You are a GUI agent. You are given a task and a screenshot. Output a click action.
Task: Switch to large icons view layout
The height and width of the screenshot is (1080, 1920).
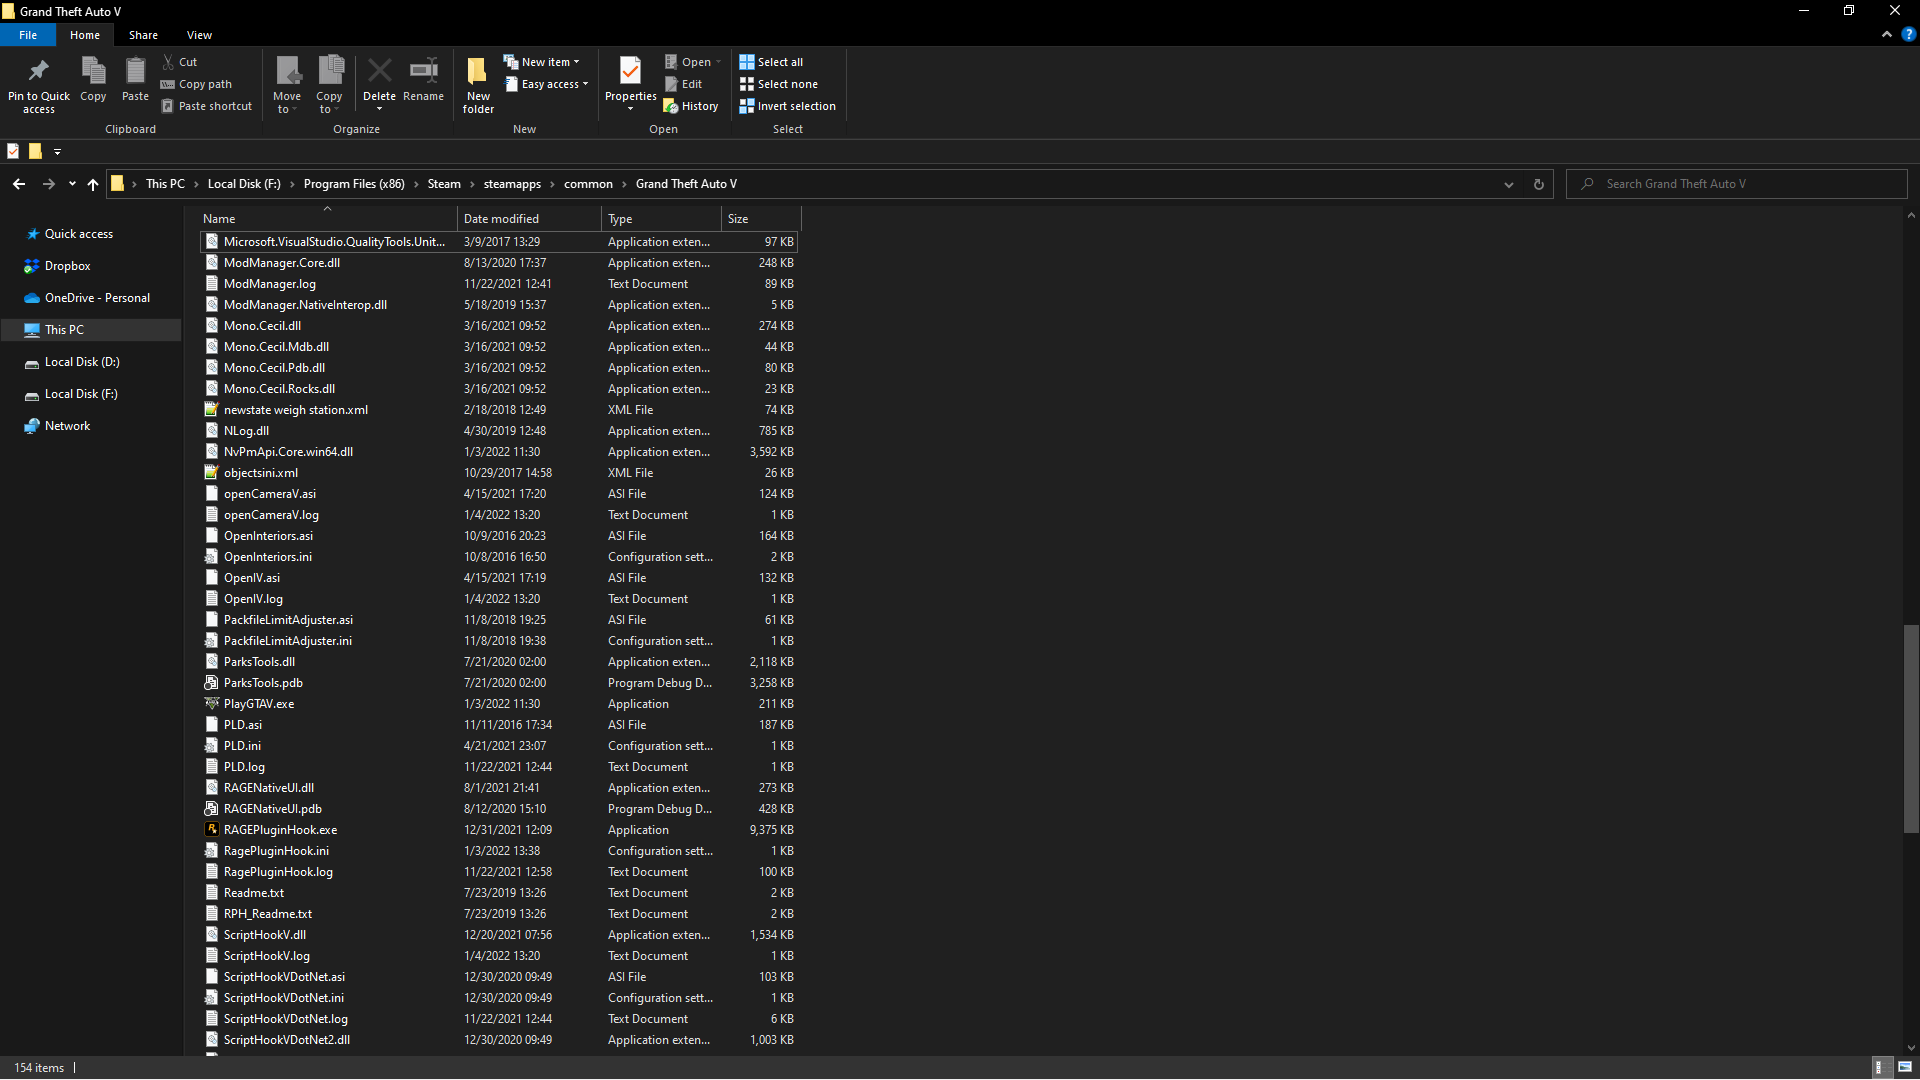(x=1905, y=1067)
